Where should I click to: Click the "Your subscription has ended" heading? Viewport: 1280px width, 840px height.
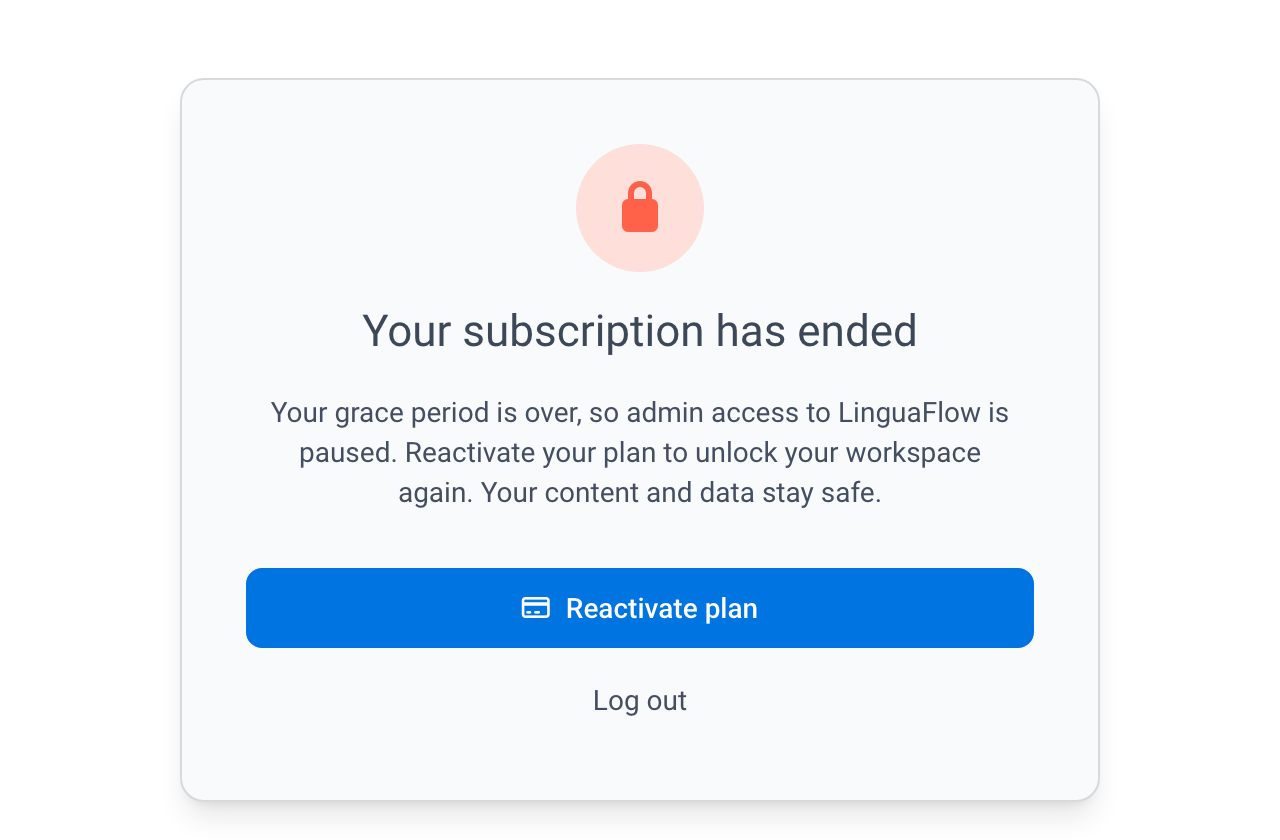tap(640, 331)
